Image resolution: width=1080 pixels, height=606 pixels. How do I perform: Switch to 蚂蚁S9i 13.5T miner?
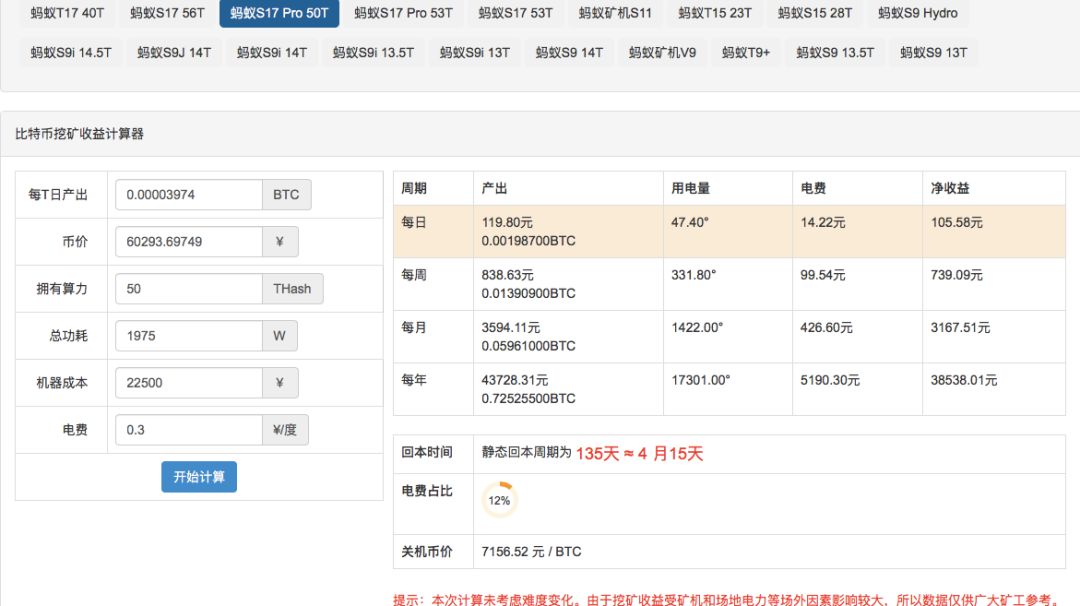pyautogui.click(x=373, y=52)
